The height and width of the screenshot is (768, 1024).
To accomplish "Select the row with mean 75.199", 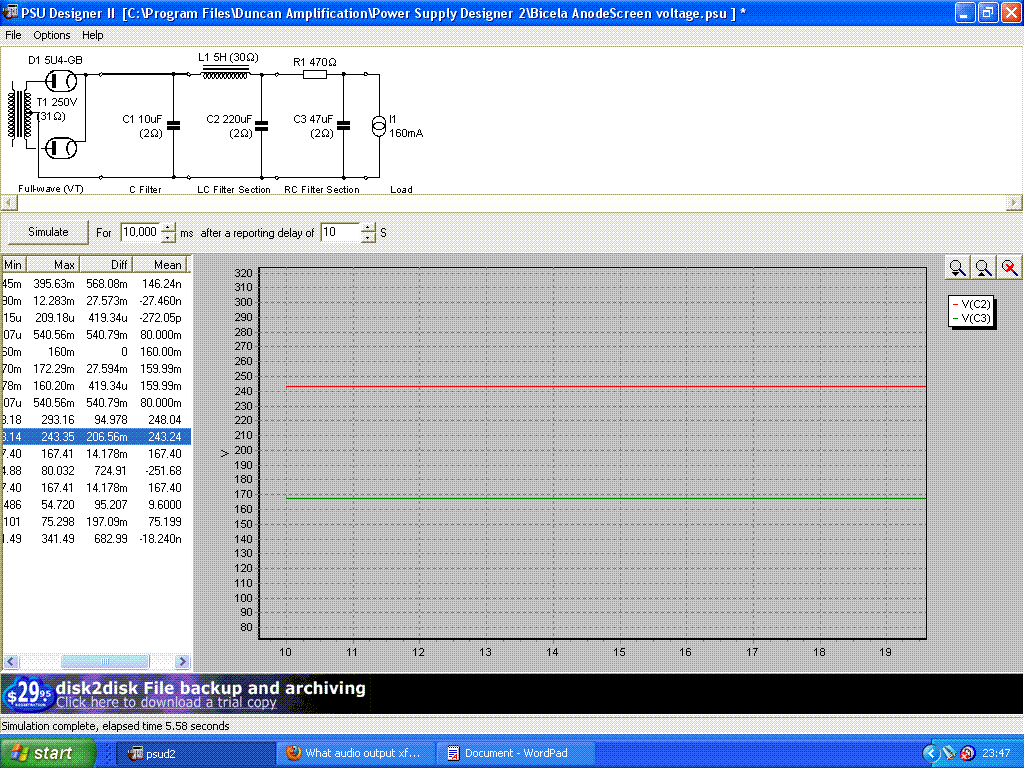I will pos(96,522).
